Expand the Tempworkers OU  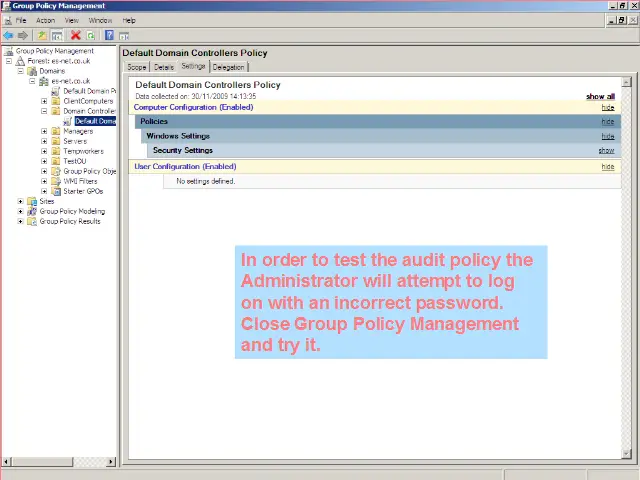pyautogui.click(x=44, y=151)
